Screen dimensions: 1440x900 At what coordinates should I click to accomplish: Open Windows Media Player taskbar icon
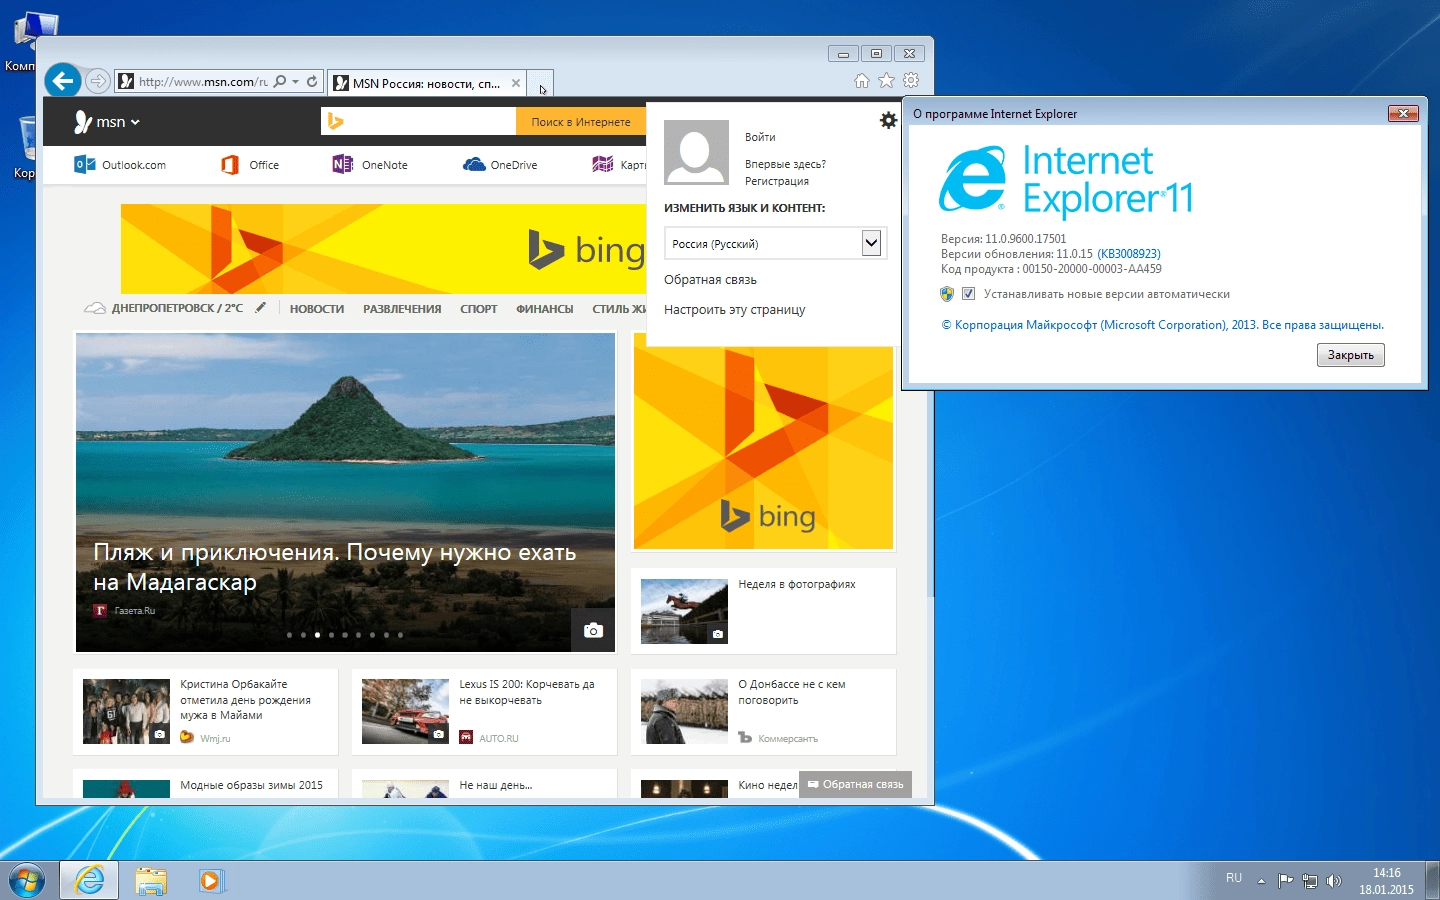(210, 881)
